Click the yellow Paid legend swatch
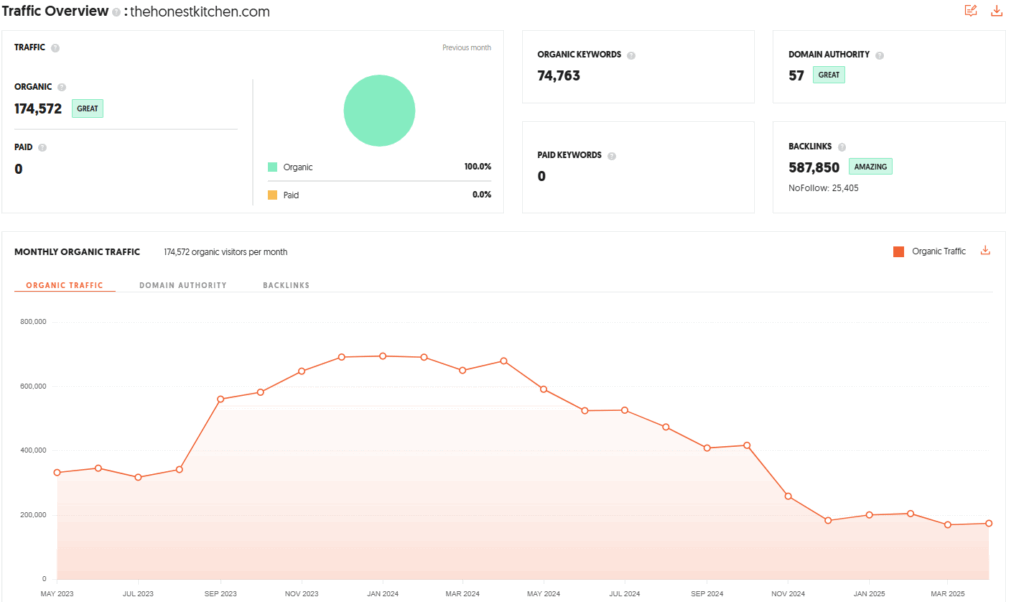Image resolution: width=1024 pixels, height=602 pixels. tap(272, 195)
